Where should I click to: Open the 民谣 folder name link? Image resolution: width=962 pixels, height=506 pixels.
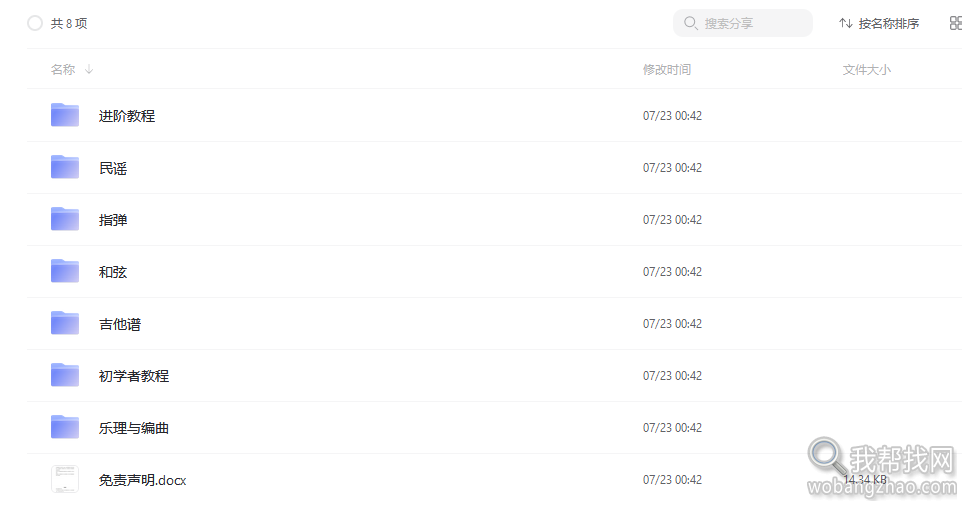pos(113,168)
